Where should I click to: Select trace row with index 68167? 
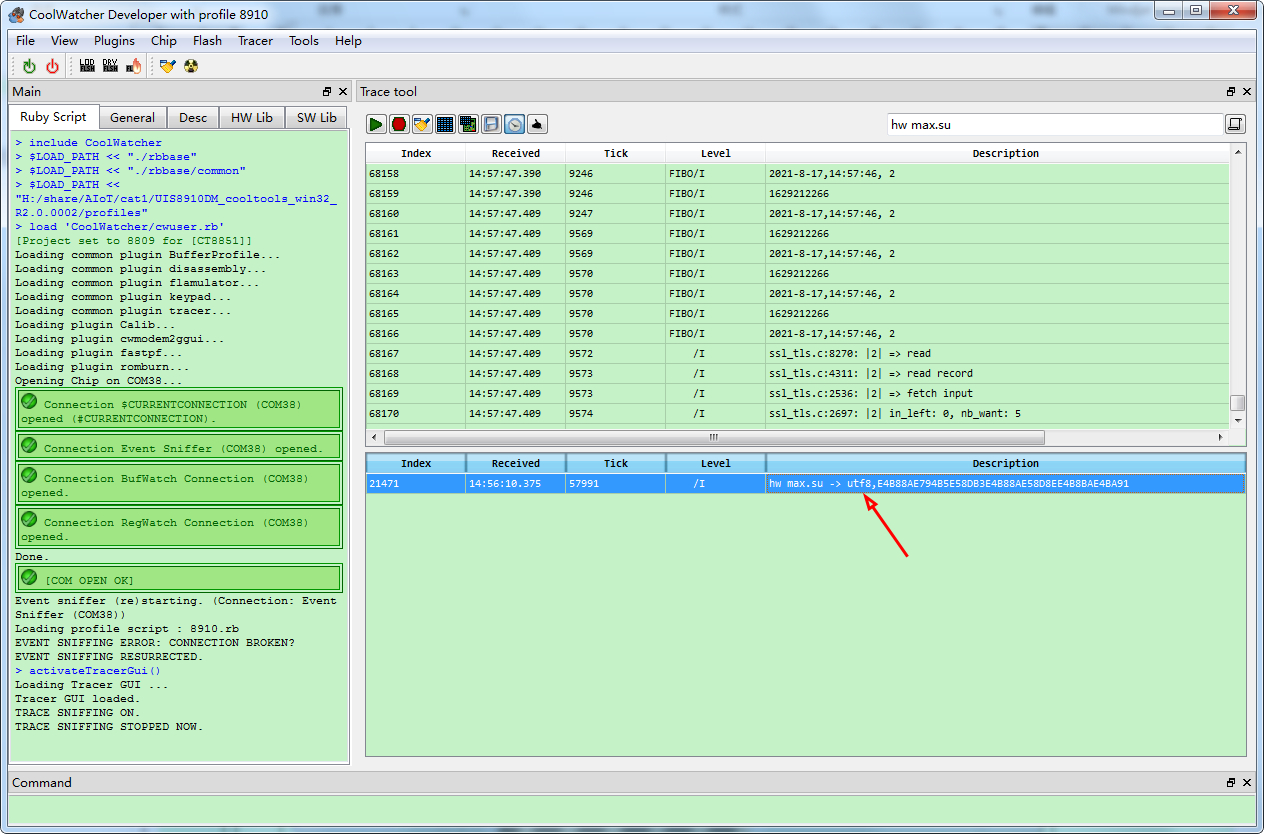pyautogui.click(x=797, y=353)
